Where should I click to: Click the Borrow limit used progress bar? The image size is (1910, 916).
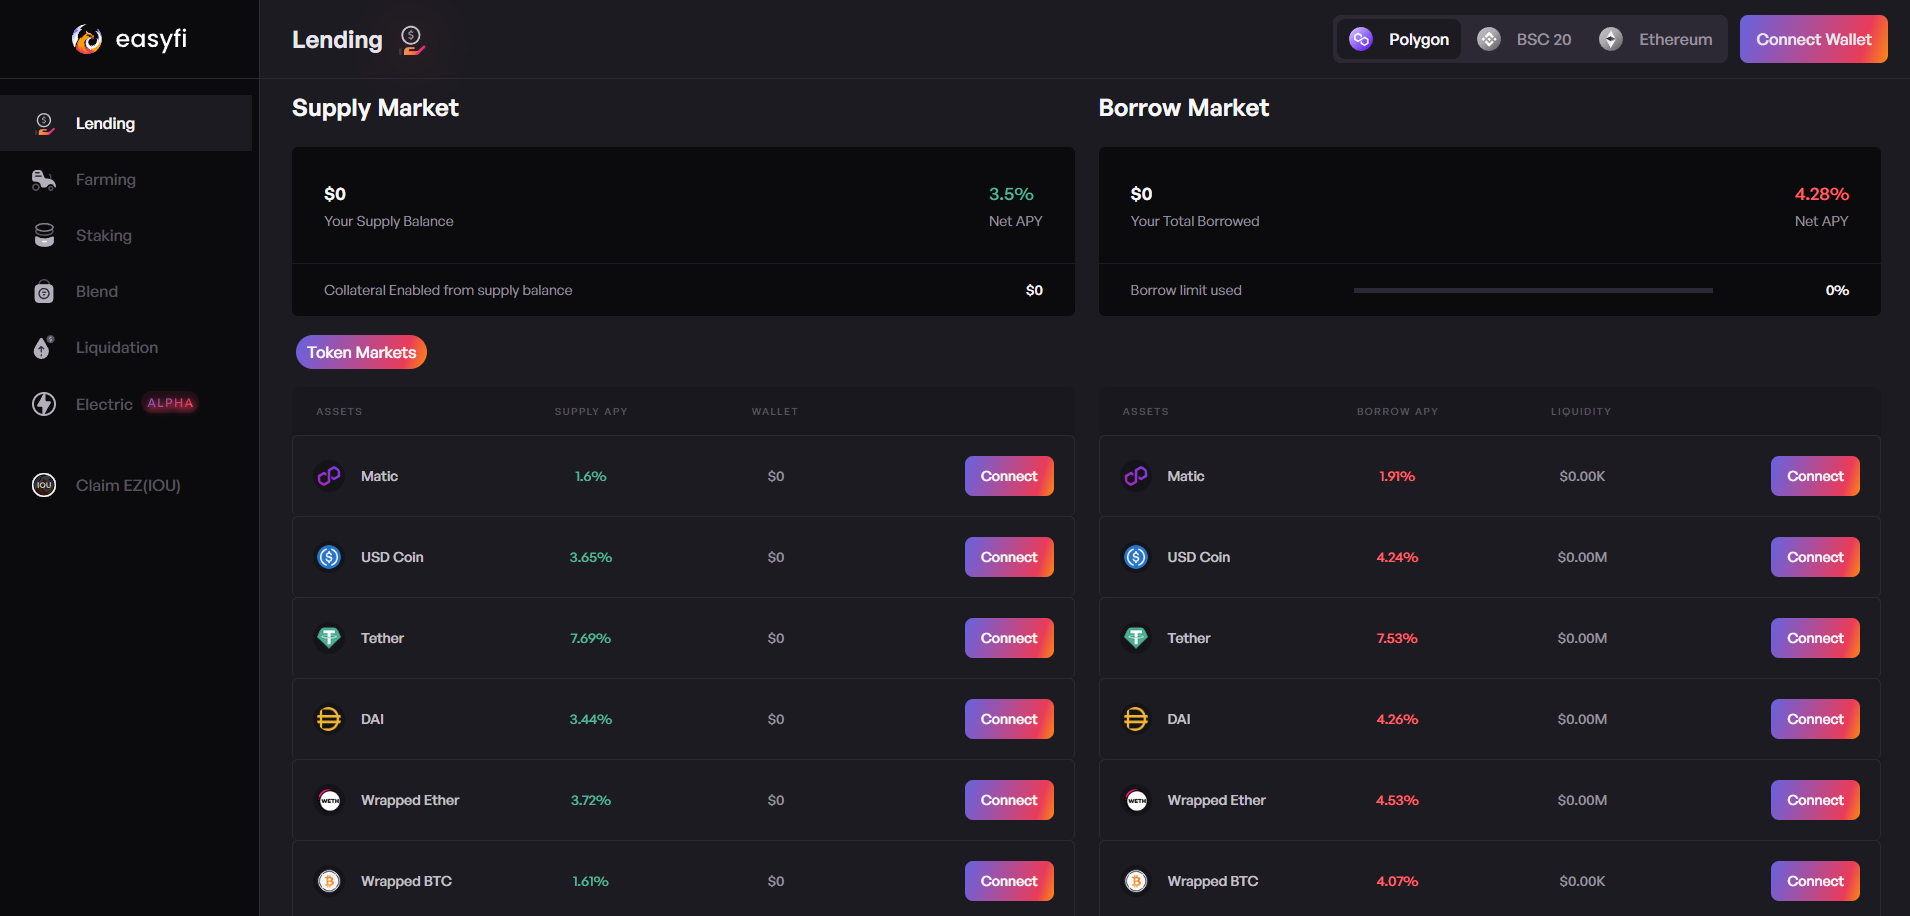pos(1533,290)
